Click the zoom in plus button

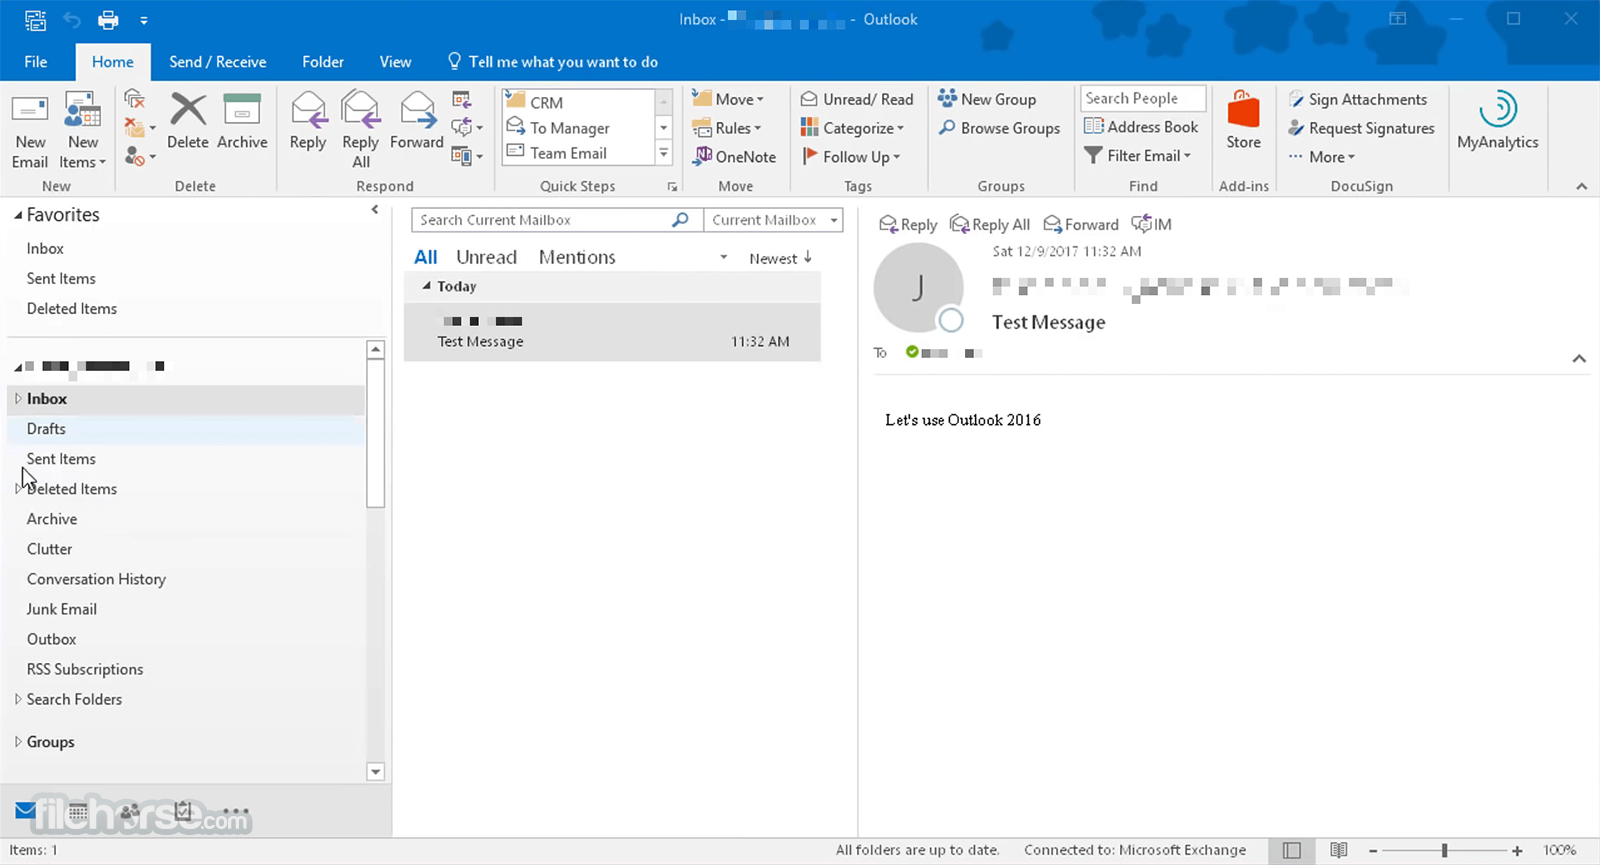[1517, 850]
